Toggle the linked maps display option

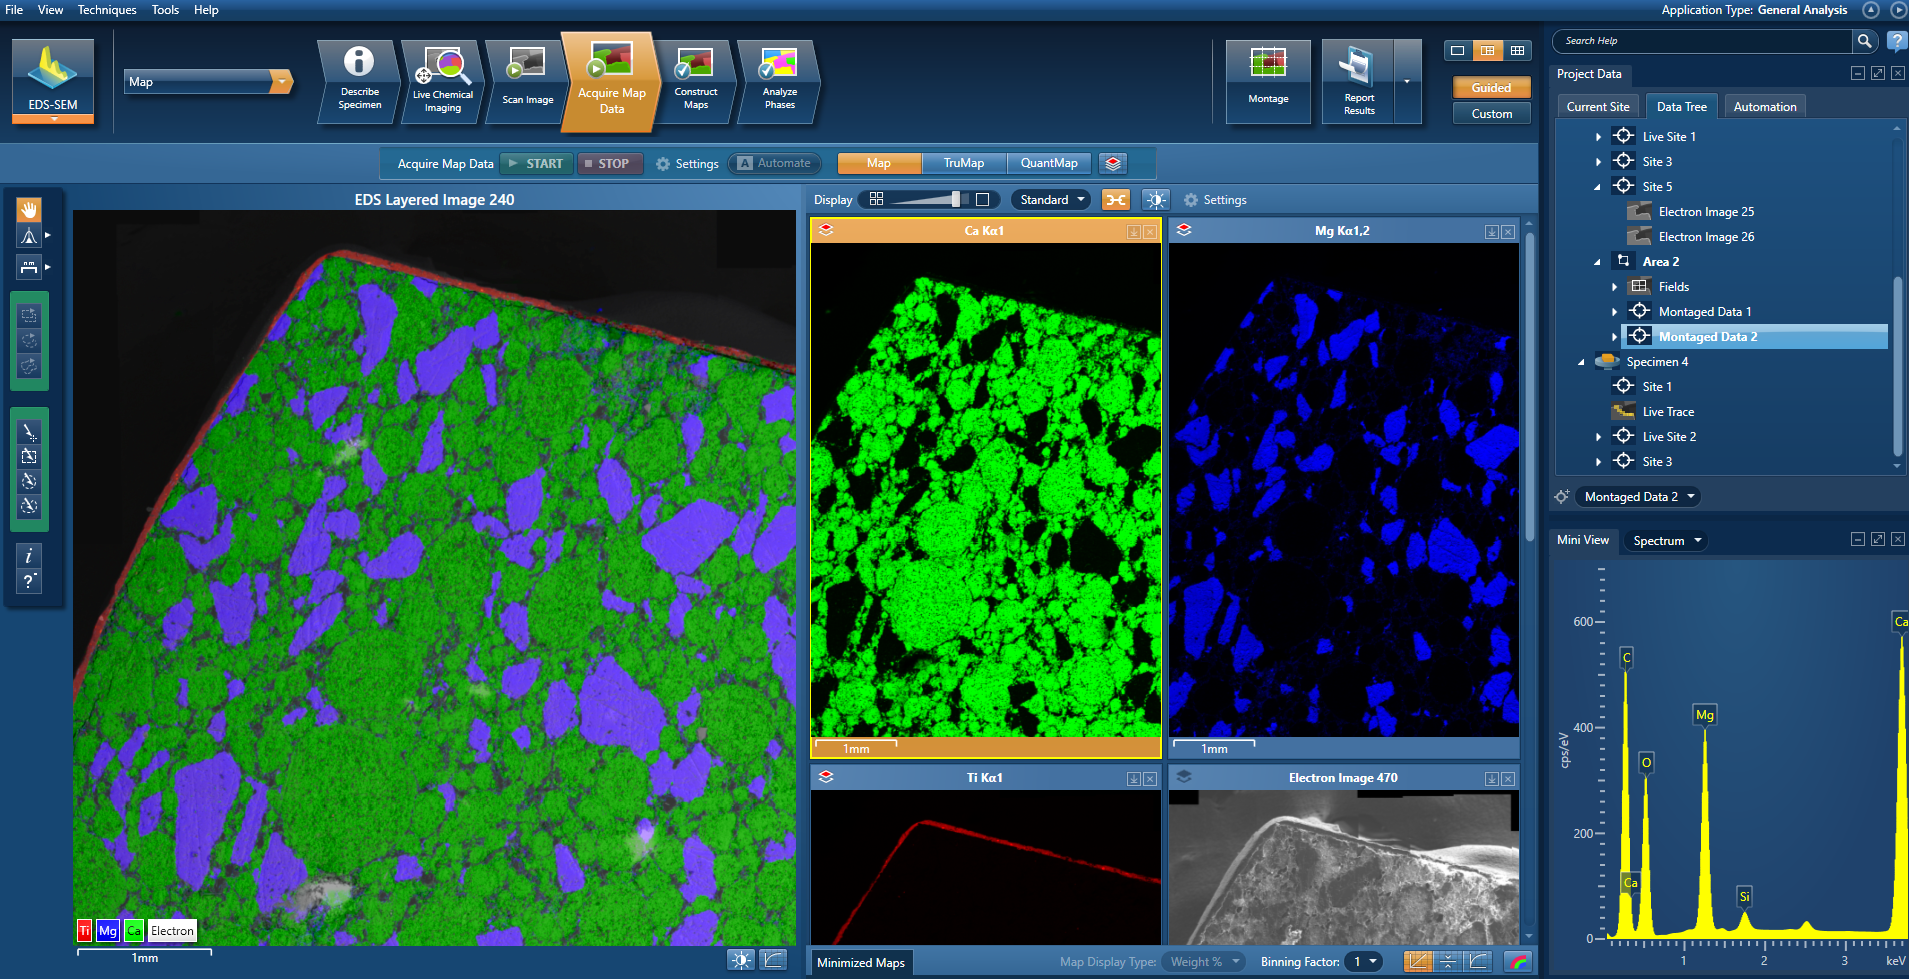(1116, 199)
